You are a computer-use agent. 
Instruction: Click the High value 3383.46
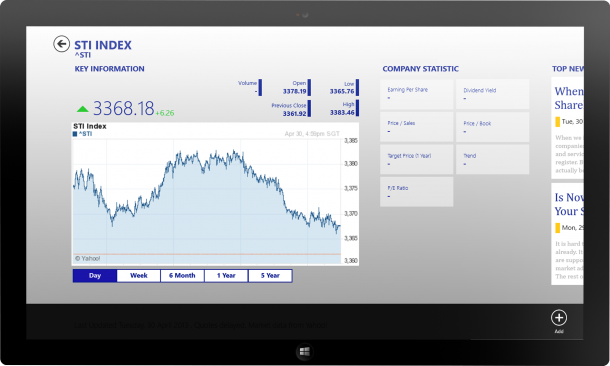tap(342, 112)
